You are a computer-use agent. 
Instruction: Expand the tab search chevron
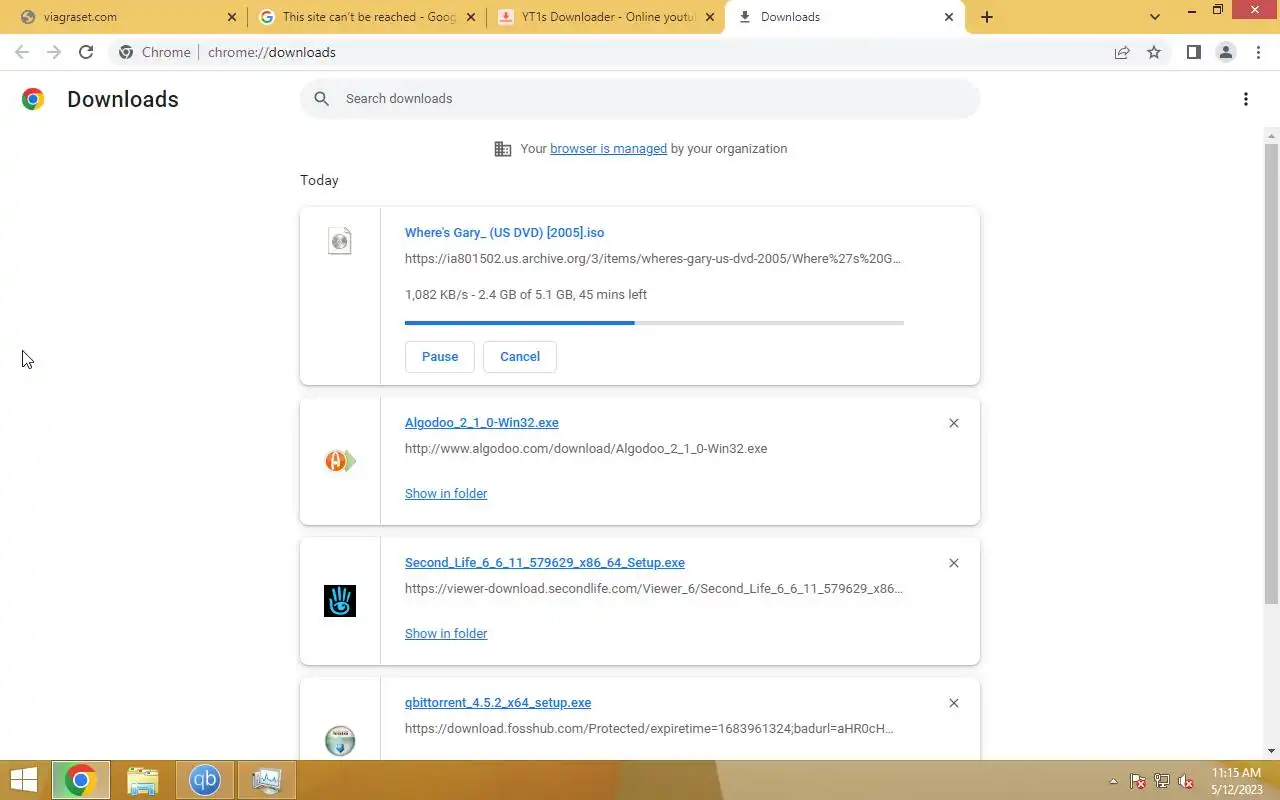click(1155, 17)
